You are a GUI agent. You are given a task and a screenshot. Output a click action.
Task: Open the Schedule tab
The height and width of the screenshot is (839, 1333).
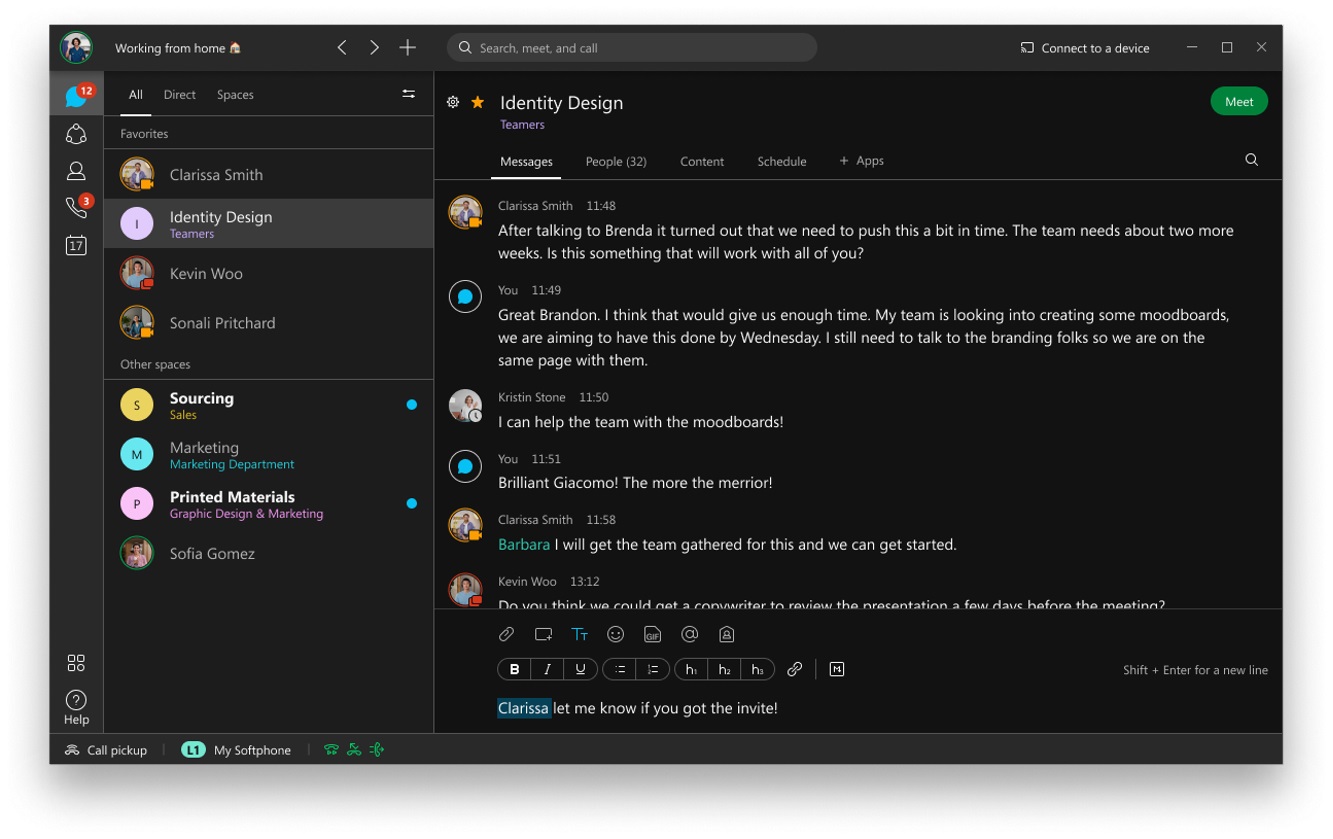coord(782,161)
